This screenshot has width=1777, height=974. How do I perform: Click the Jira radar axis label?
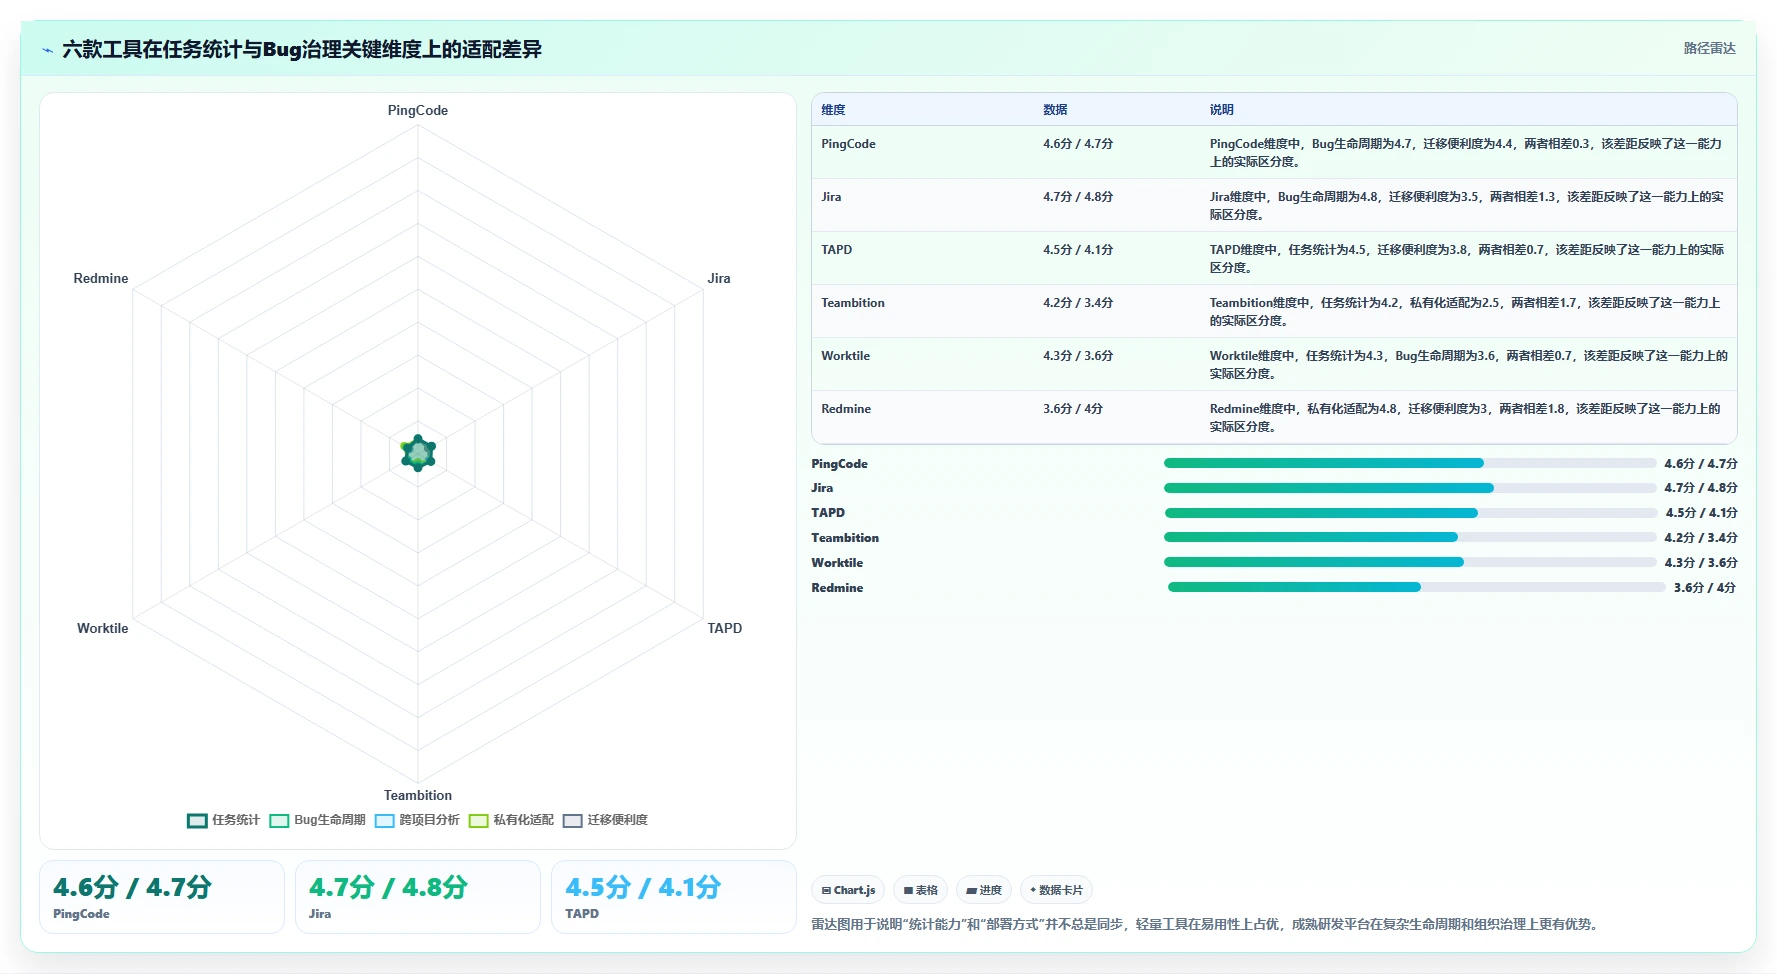tap(719, 278)
